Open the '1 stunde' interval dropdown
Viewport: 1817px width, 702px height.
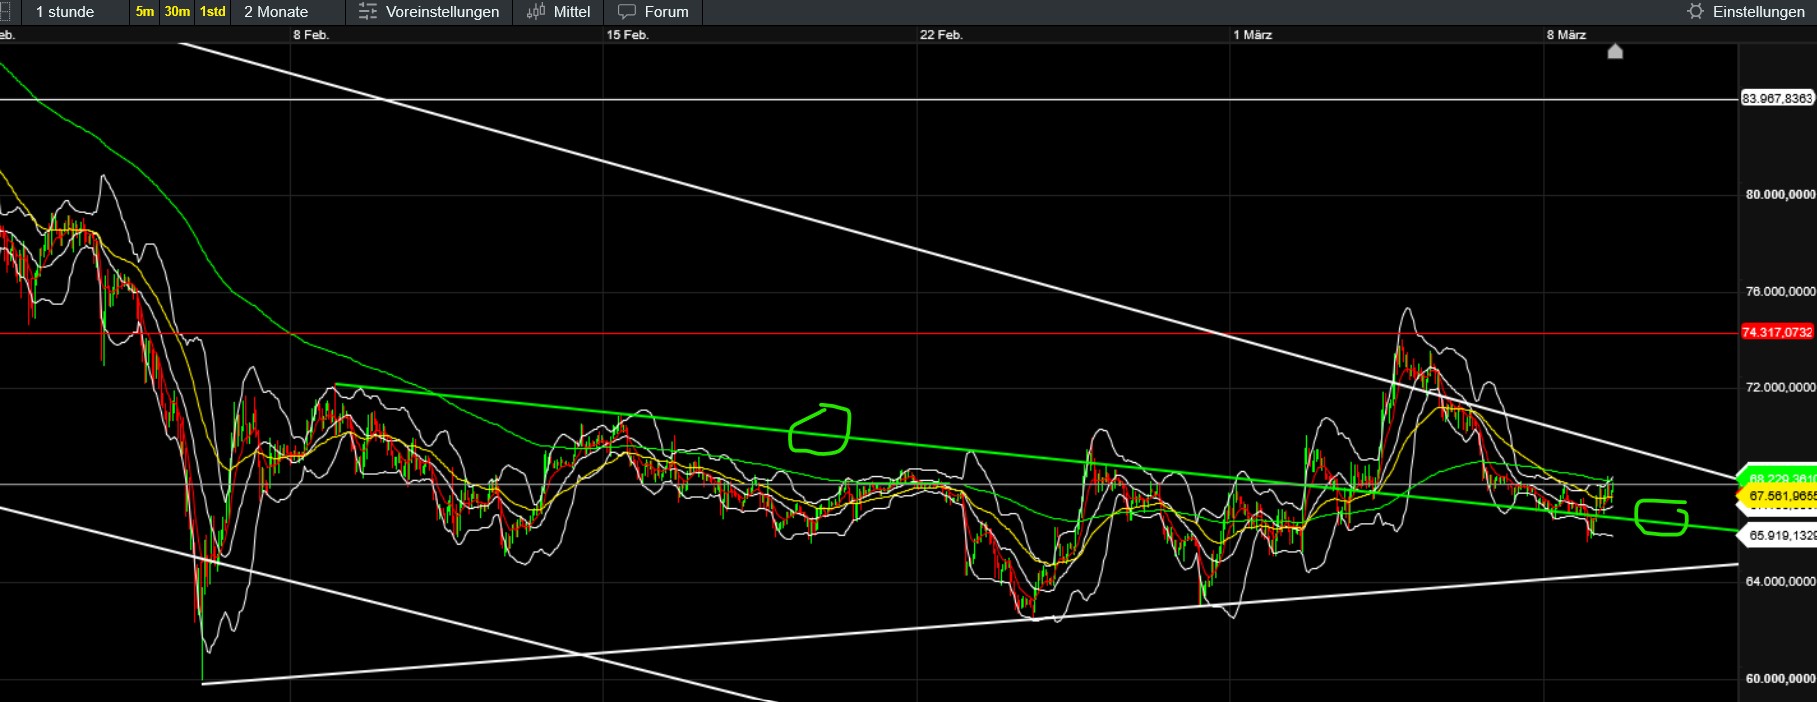point(65,12)
